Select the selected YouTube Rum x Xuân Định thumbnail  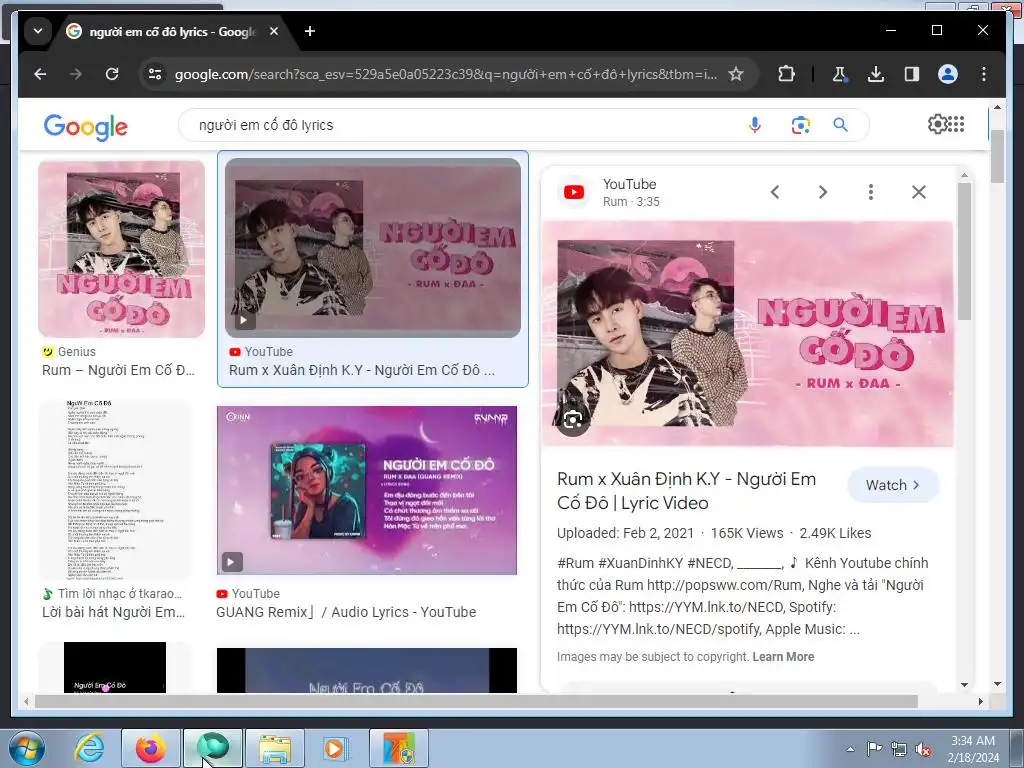373,248
